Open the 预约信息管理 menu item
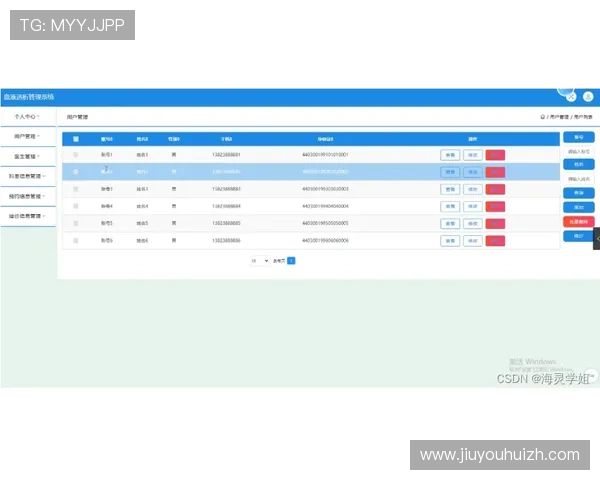This screenshot has width=600, height=480. point(27,196)
